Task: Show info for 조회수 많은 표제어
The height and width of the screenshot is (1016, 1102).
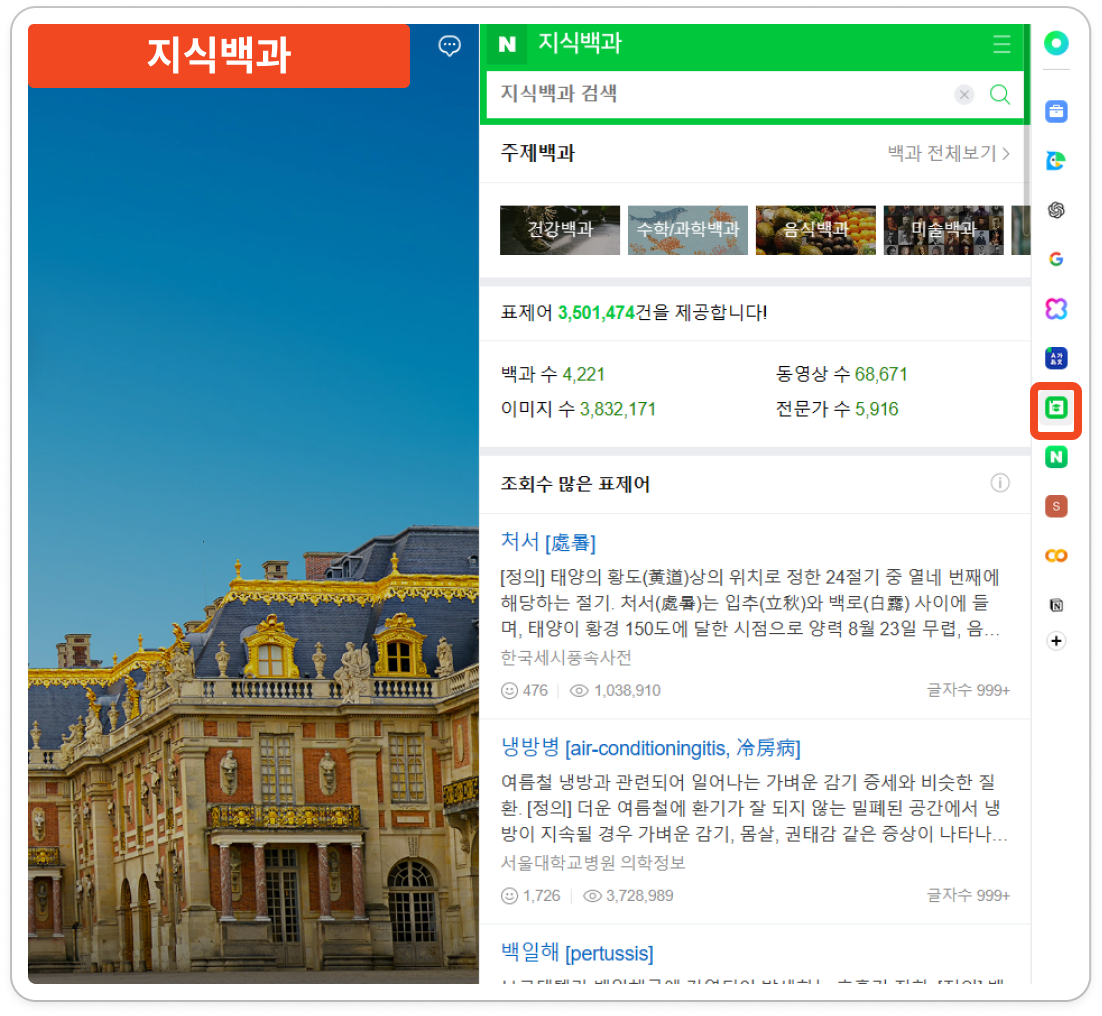Action: click(999, 483)
